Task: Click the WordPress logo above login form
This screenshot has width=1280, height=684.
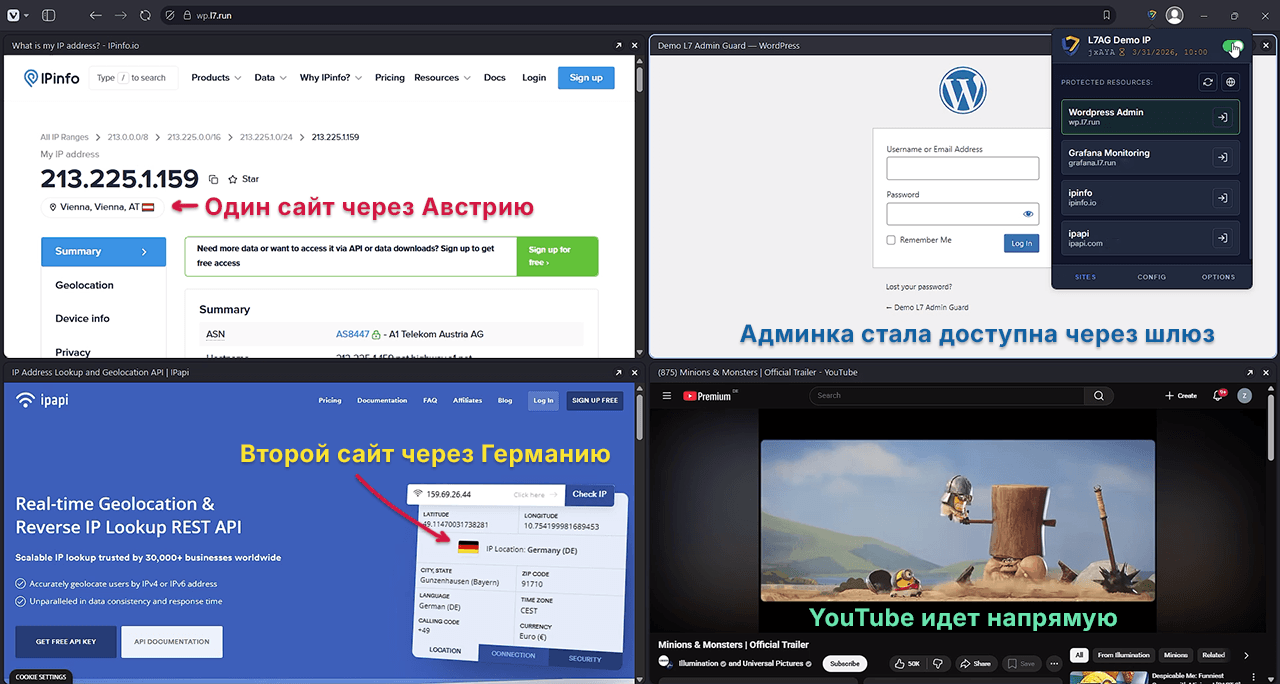Action: click(x=962, y=90)
